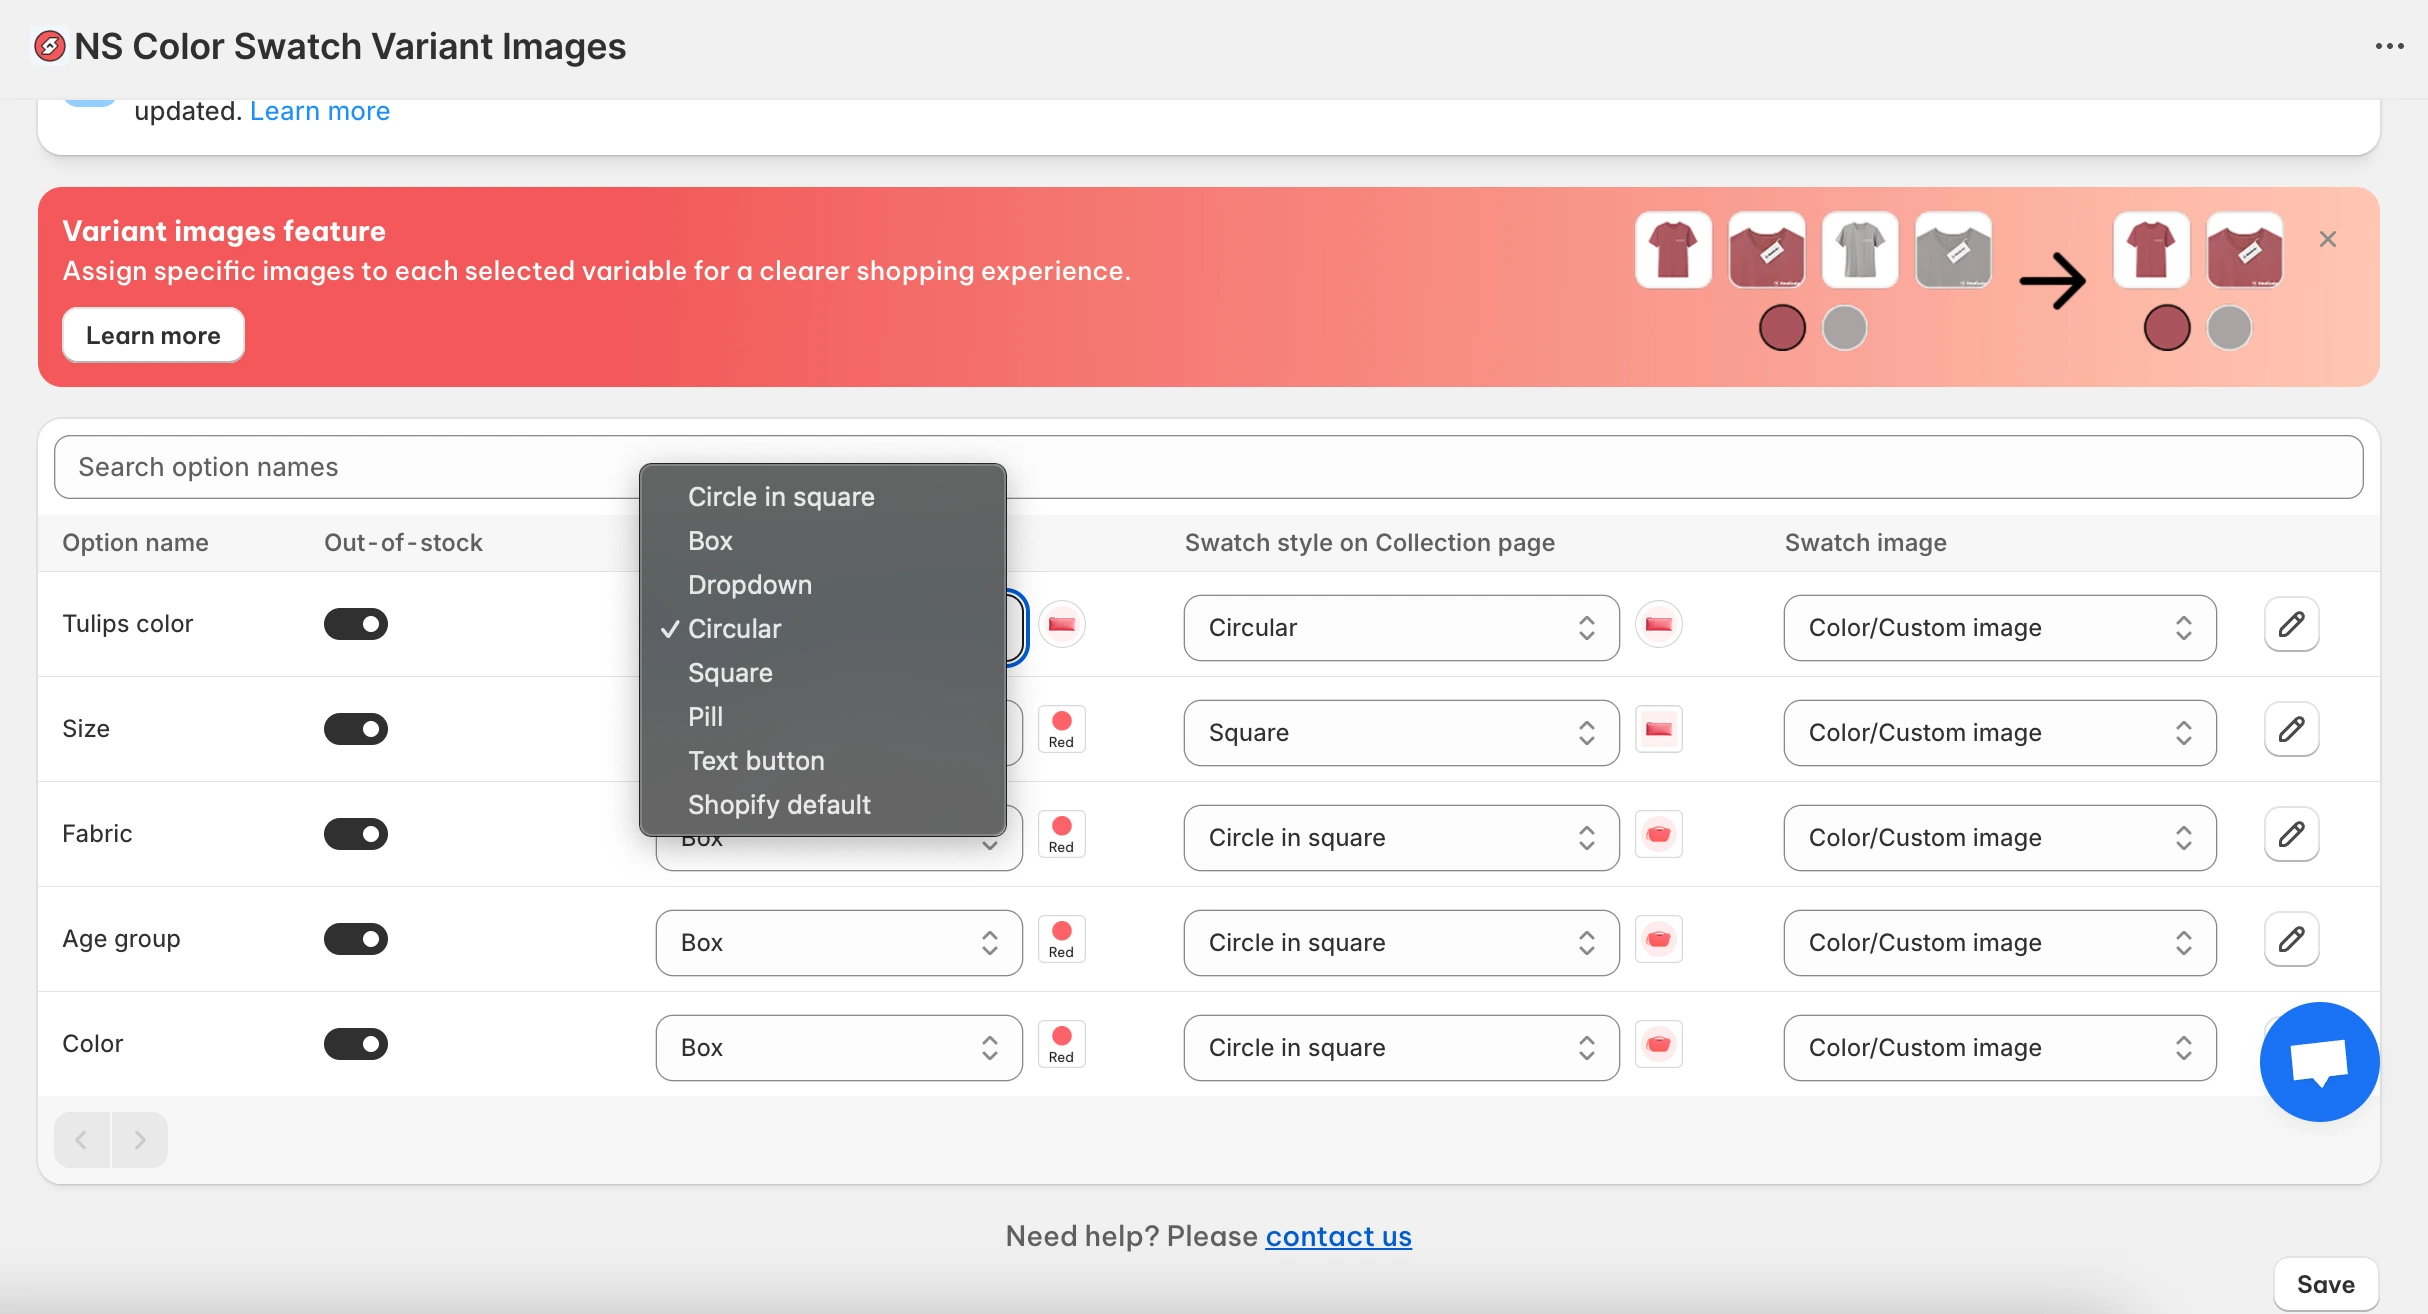Click the edit pencil for Fabric row
The width and height of the screenshot is (2428, 1314).
pyautogui.click(x=2291, y=835)
